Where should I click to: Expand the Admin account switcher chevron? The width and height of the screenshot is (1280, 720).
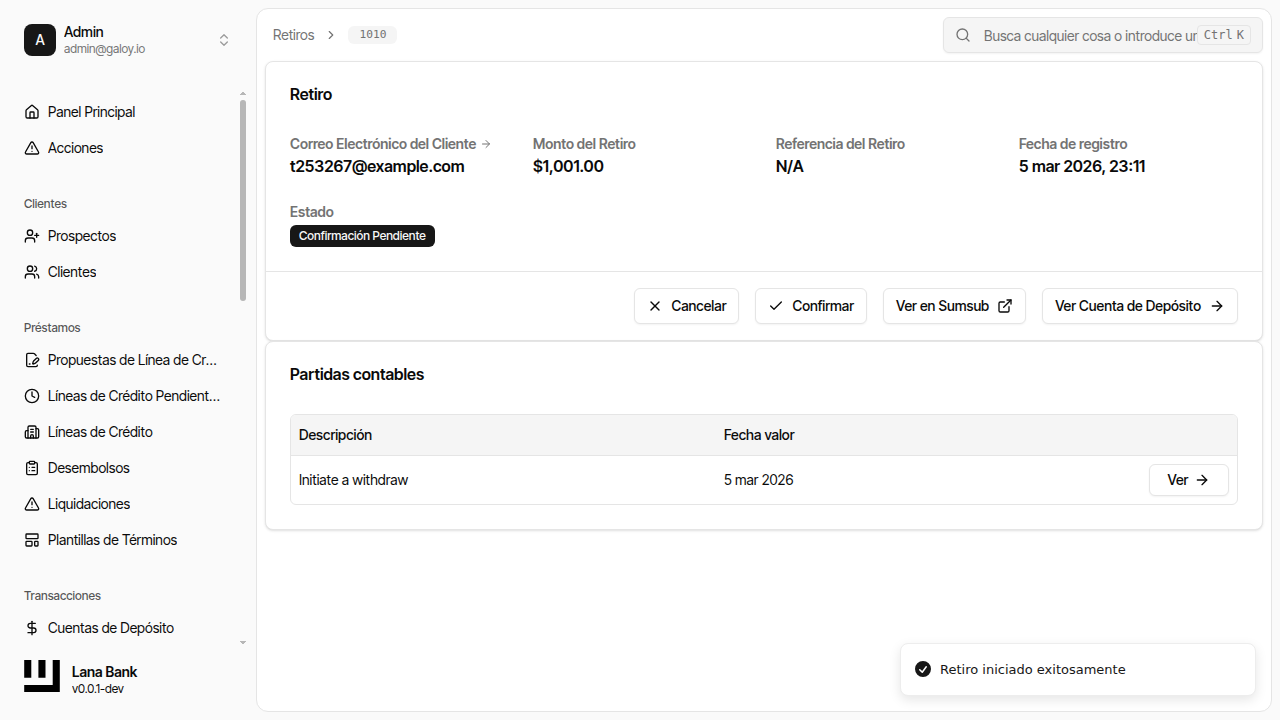coord(224,40)
